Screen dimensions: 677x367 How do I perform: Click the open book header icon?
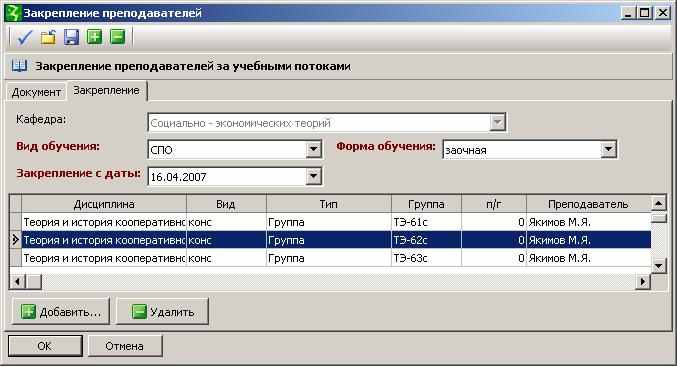(19, 66)
